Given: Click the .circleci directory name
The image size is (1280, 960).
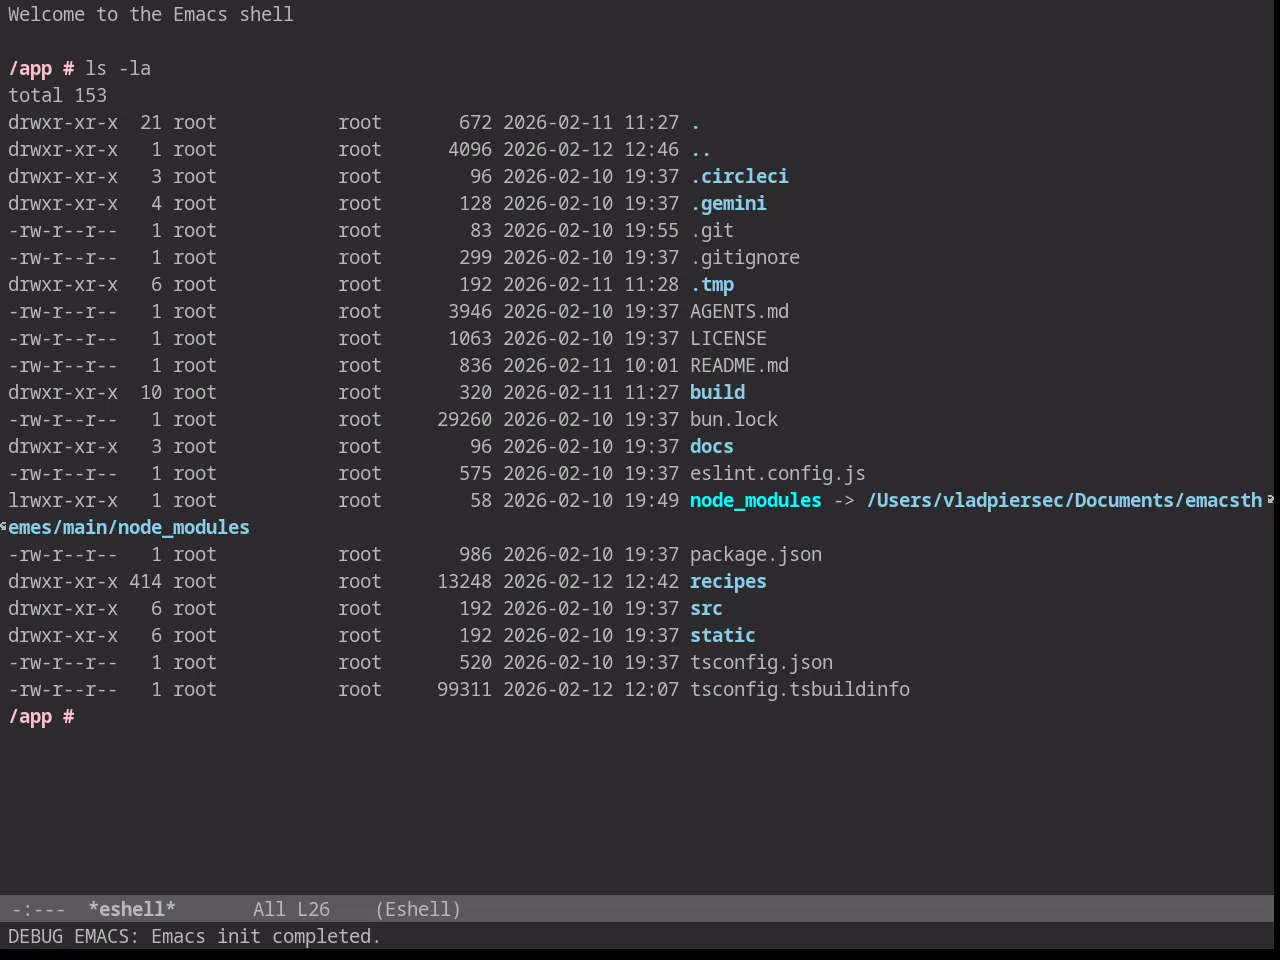Looking at the screenshot, I should (x=739, y=176).
